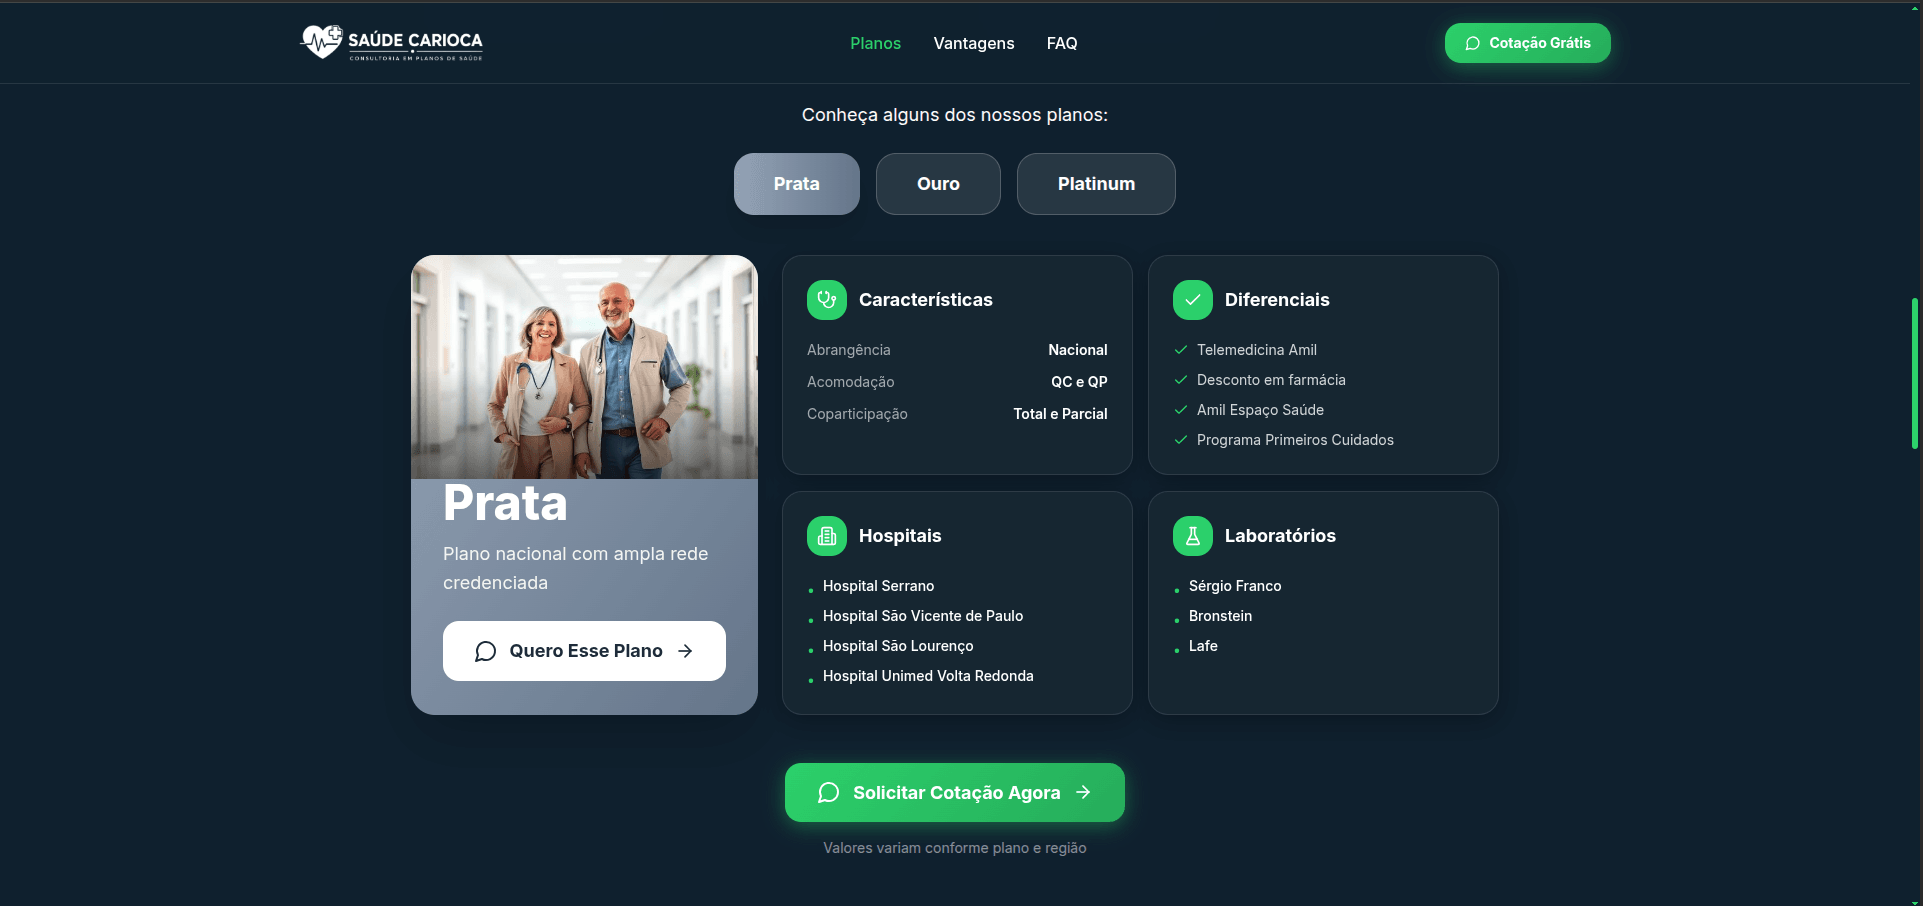Viewport: 1923px width, 906px height.
Task: Click the Diferenciais card heading
Action: (x=1277, y=300)
